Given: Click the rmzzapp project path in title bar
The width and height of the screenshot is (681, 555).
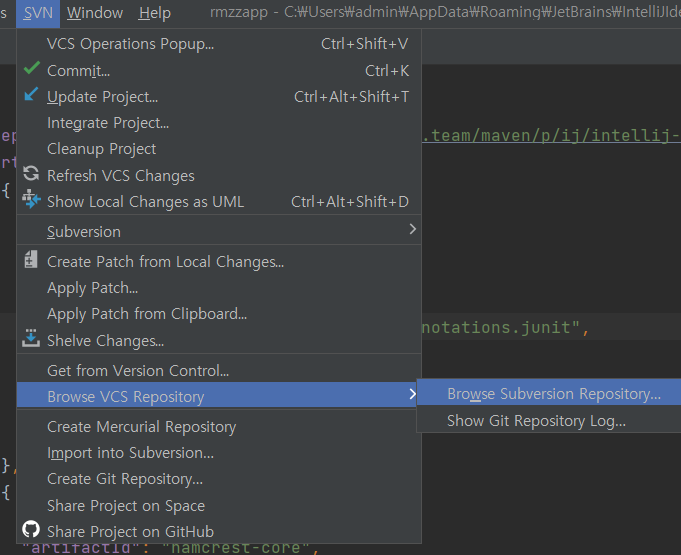Looking at the screenshot, I should pyautogui.click(x=446, y=12).
